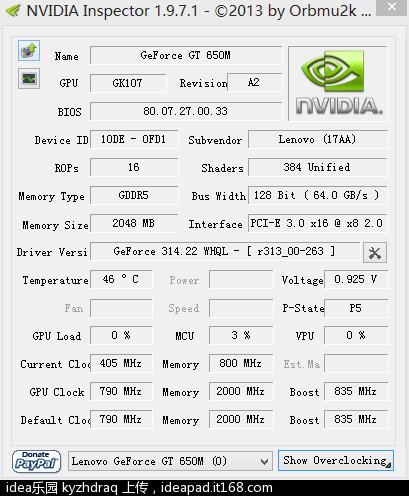The width and height of the screenshot is (409, 496).
Task: Click the Memory Size field 2048 MB
Action: 134,223
